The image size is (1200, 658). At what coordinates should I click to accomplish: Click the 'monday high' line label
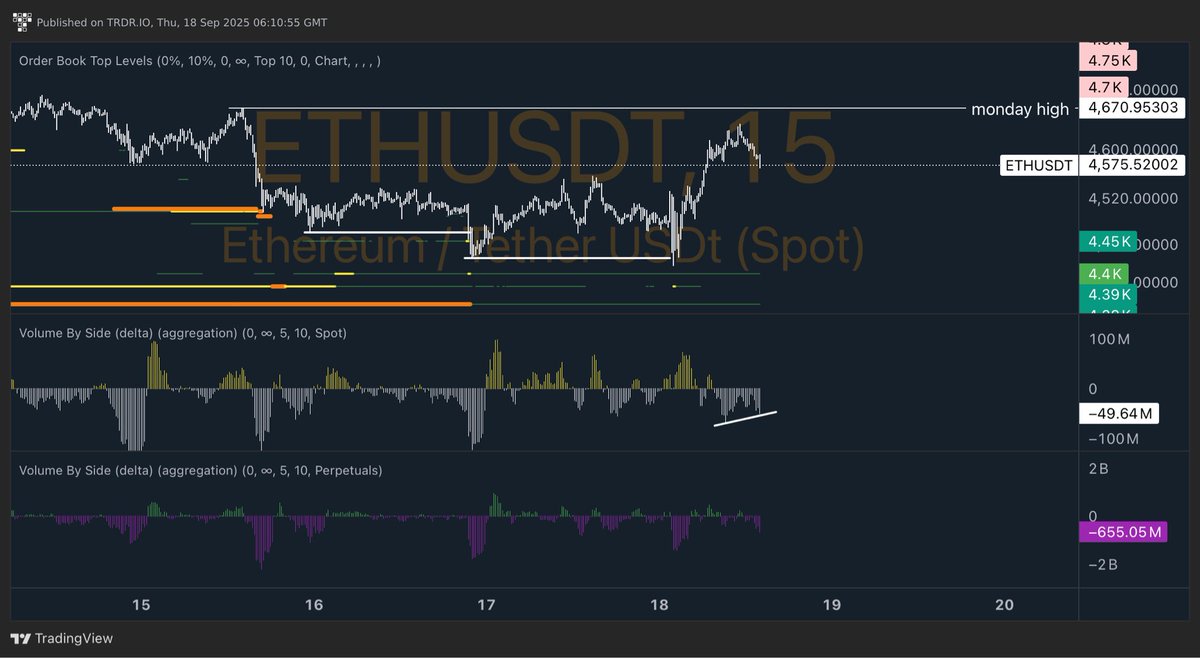pos(1019,109)
